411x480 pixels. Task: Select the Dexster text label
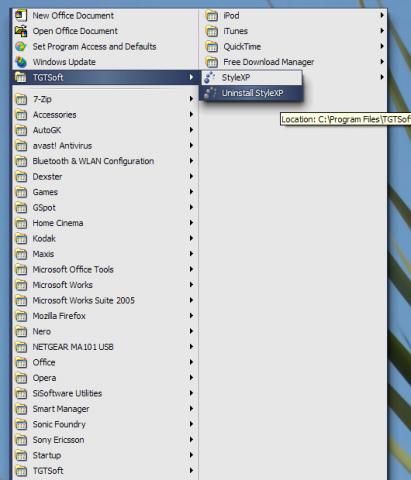47,177
